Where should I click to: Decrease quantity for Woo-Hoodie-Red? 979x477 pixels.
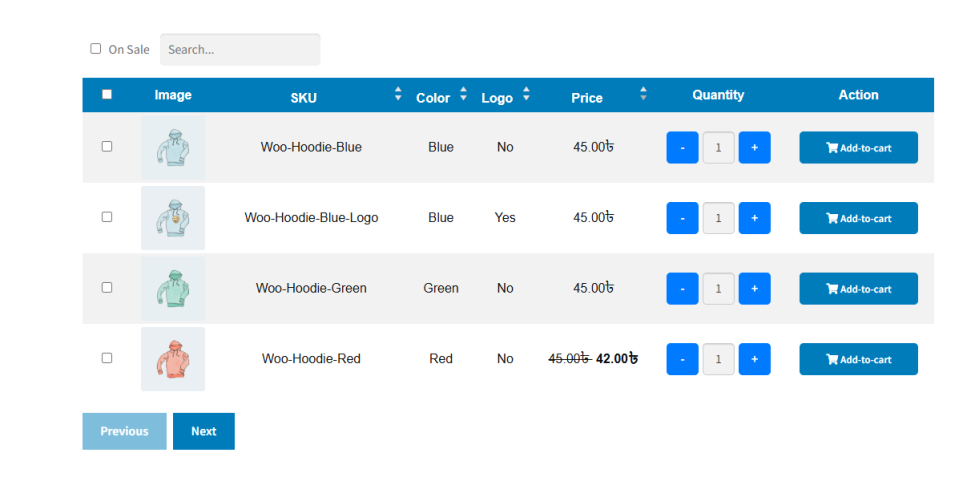(682, 359)
